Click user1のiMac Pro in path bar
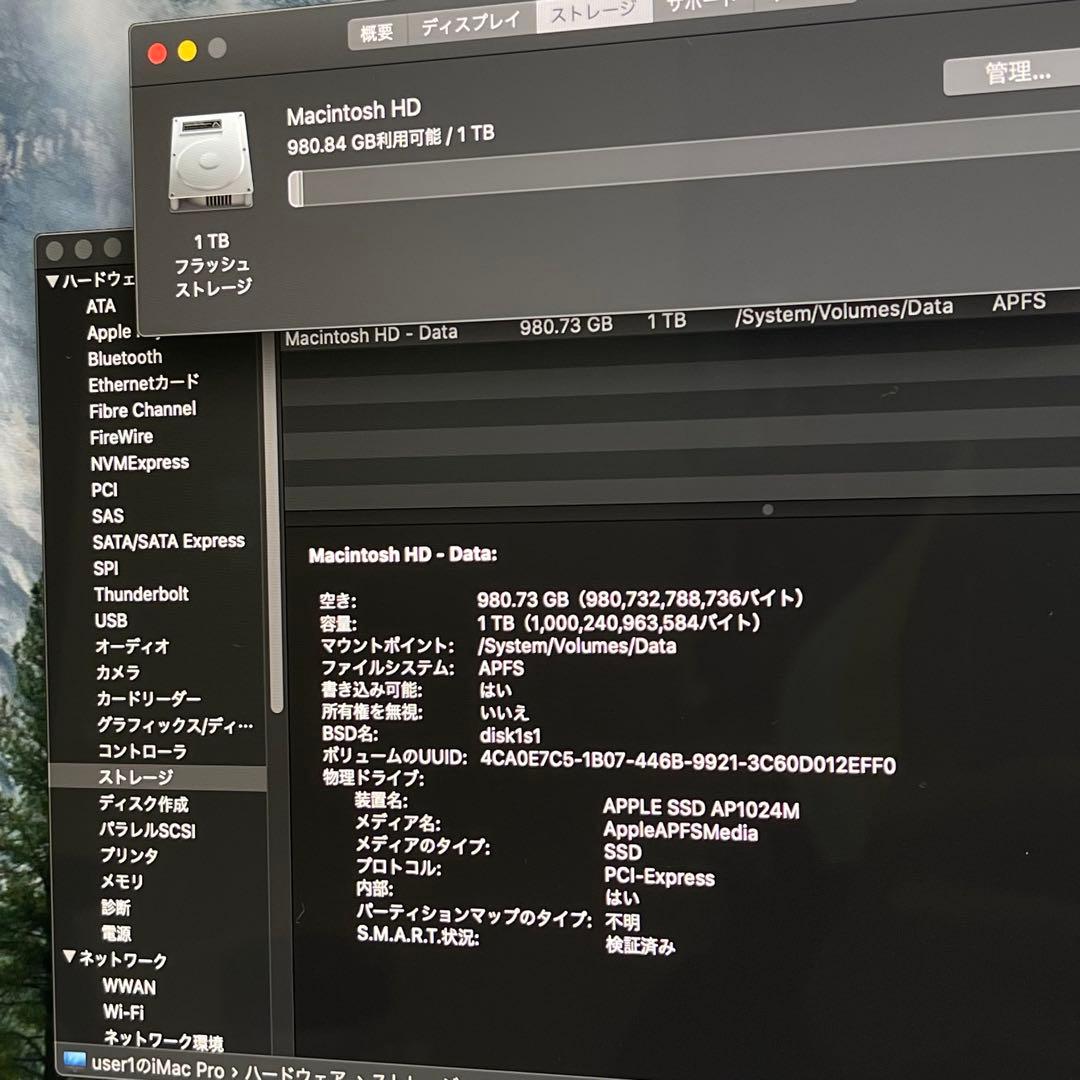The height and width of the screenshot is (1080, 1080). pos(158,1067)
